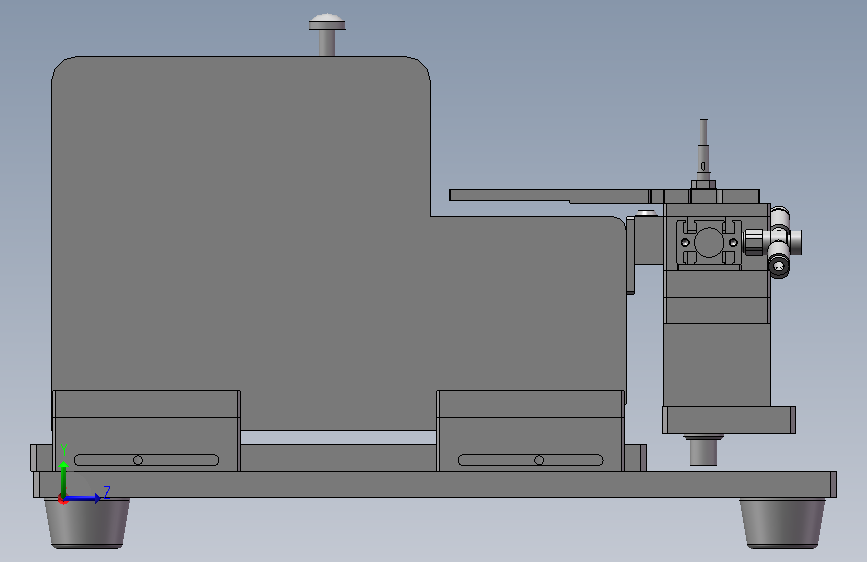This screenshot has width=867, height=562.
Task: Click the Z axis label
Action: point(107,492)
